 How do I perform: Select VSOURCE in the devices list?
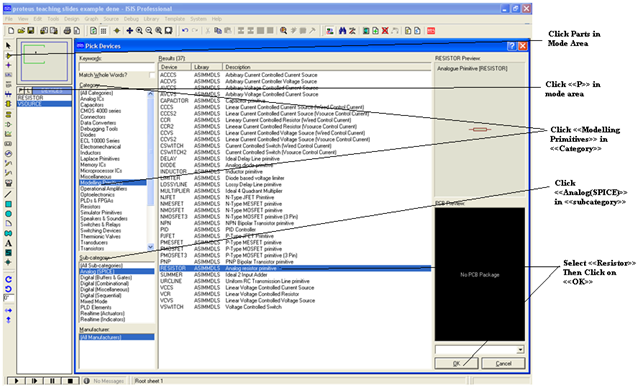(x=44, y=104)
